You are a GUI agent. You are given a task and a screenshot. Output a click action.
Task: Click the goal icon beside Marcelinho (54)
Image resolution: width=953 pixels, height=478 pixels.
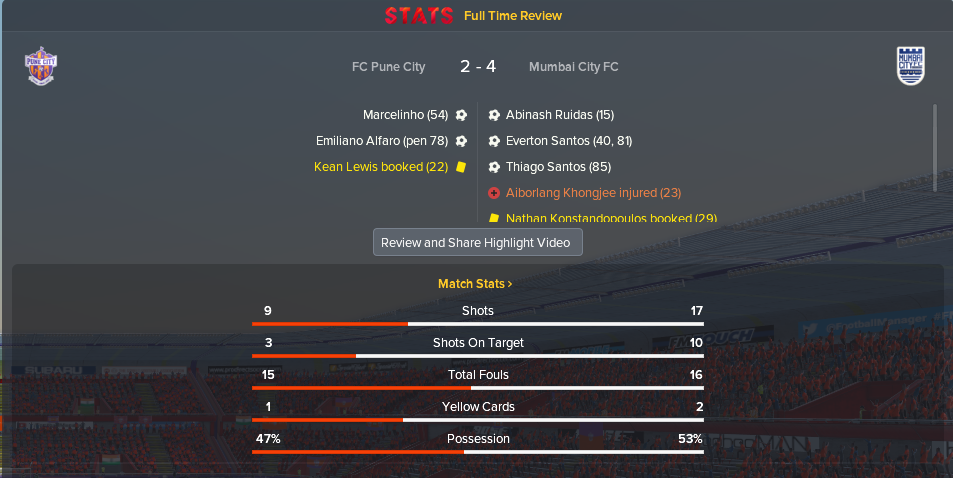pyautogui.click(x=461, y=115)
